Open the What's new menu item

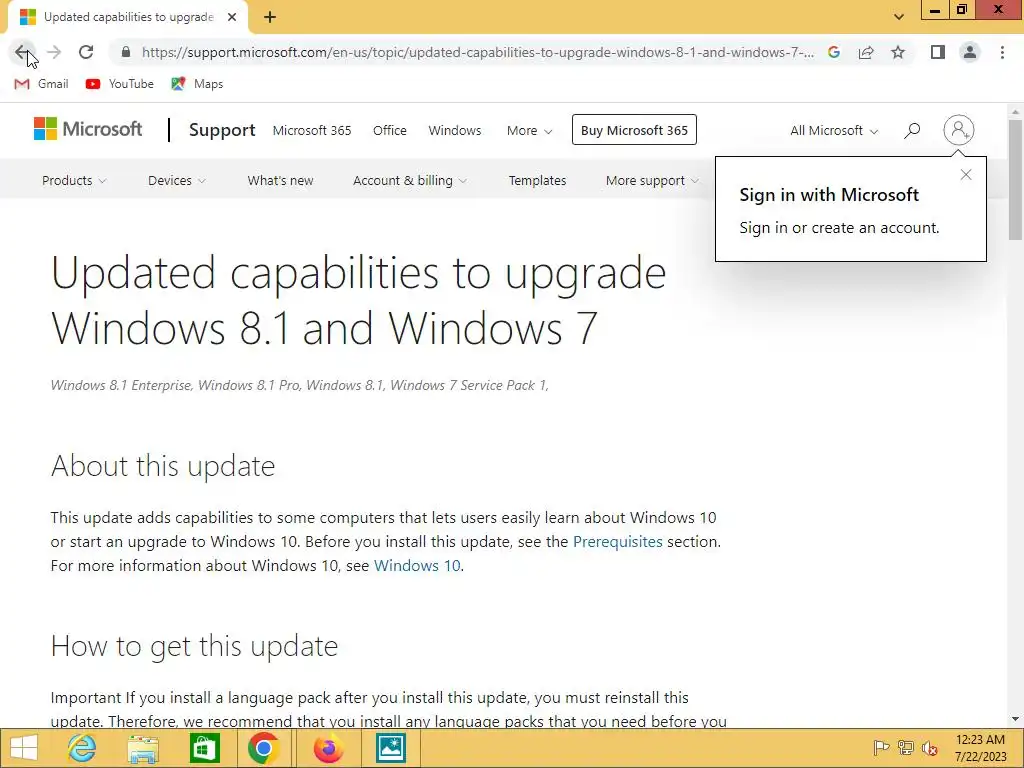tap(280, 180)
